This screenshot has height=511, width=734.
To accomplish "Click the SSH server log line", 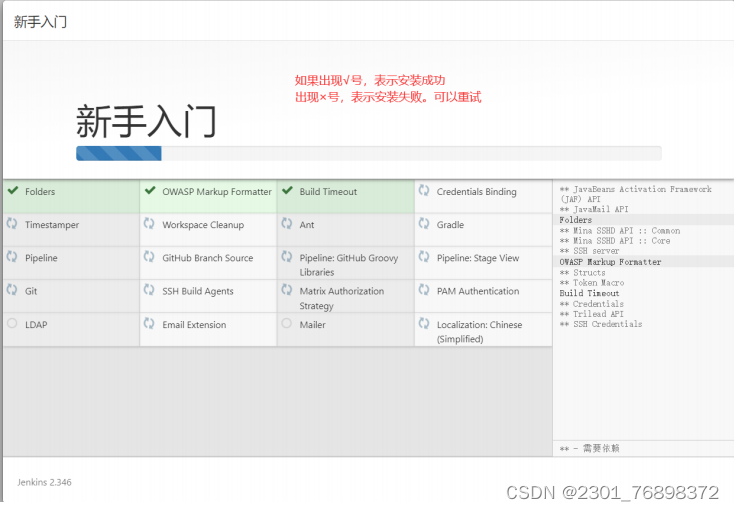I will 589,251.
